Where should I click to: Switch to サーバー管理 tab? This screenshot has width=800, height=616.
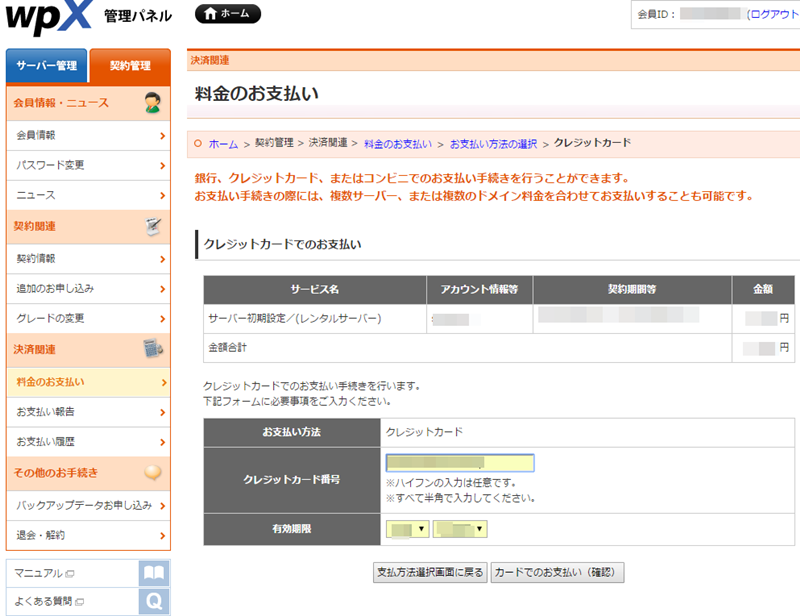46,65
